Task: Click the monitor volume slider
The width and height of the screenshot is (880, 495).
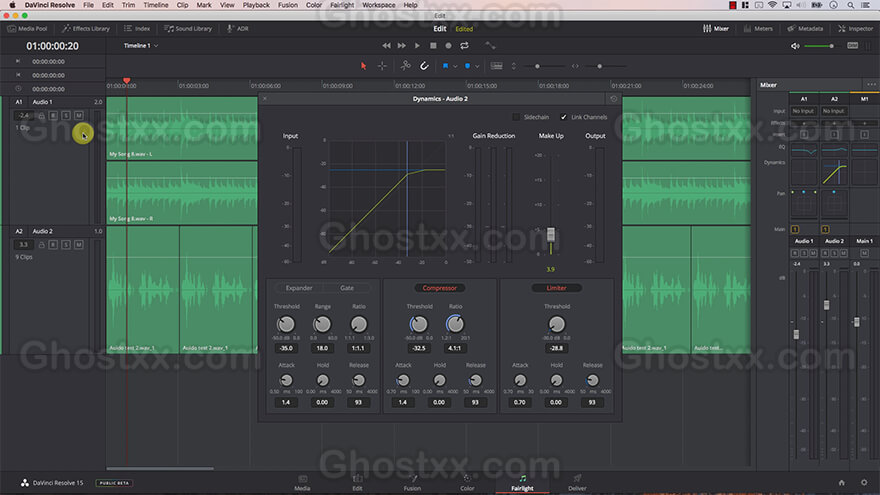Action: 821,46
